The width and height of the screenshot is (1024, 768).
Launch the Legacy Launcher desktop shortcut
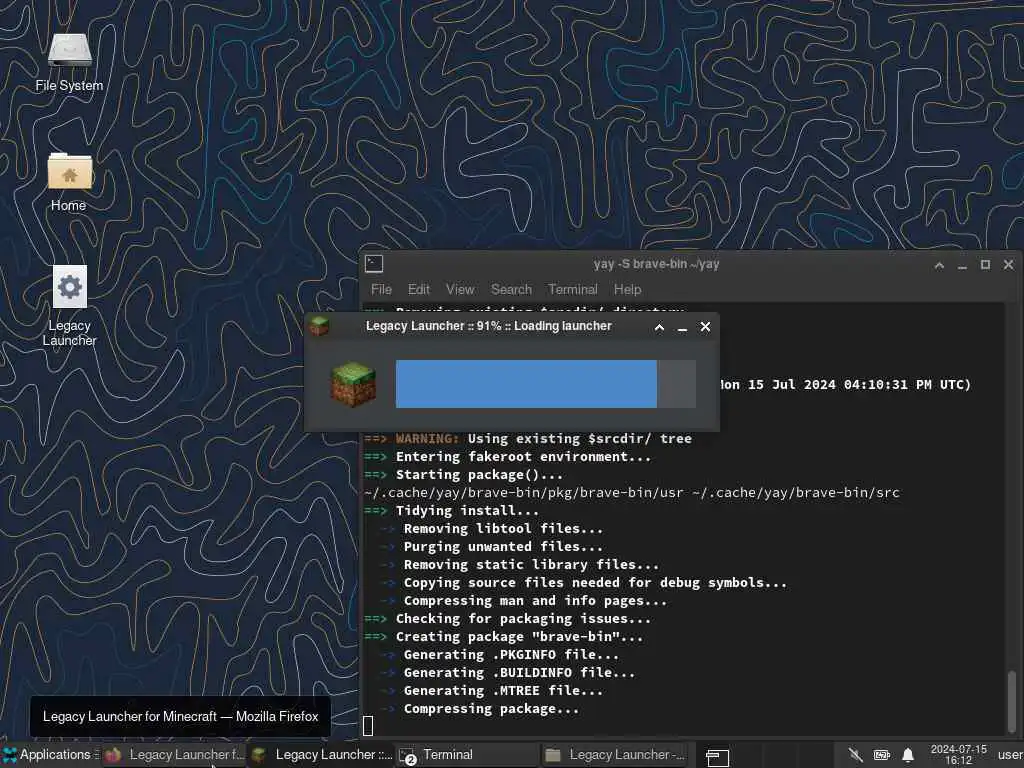69,306
